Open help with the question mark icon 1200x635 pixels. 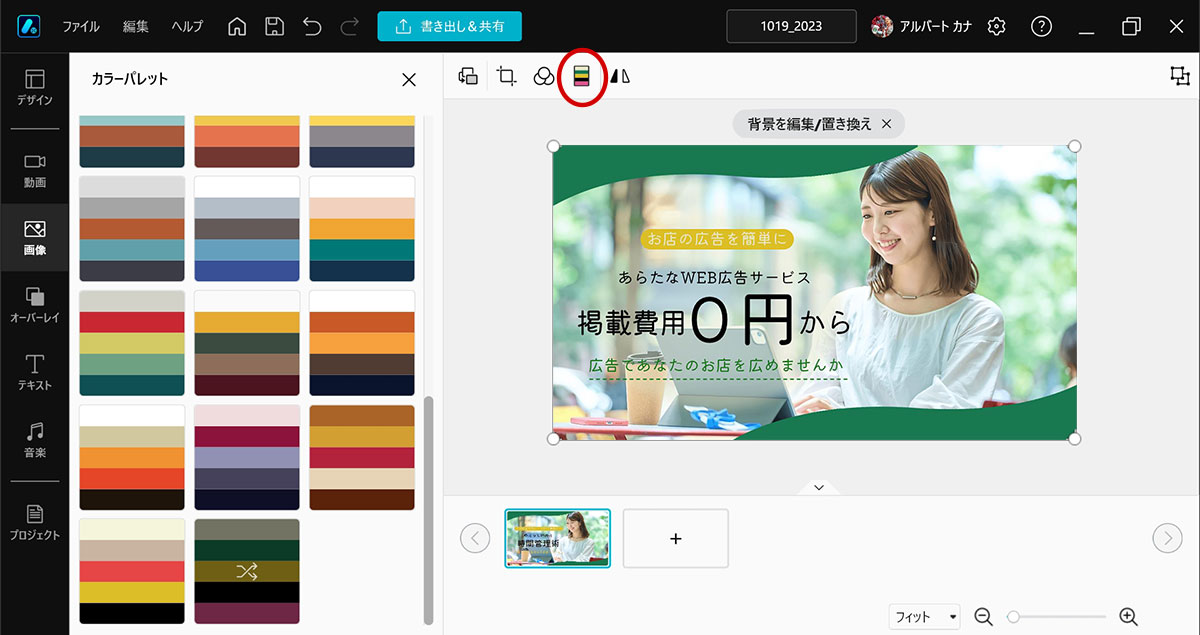point(1041,26)
